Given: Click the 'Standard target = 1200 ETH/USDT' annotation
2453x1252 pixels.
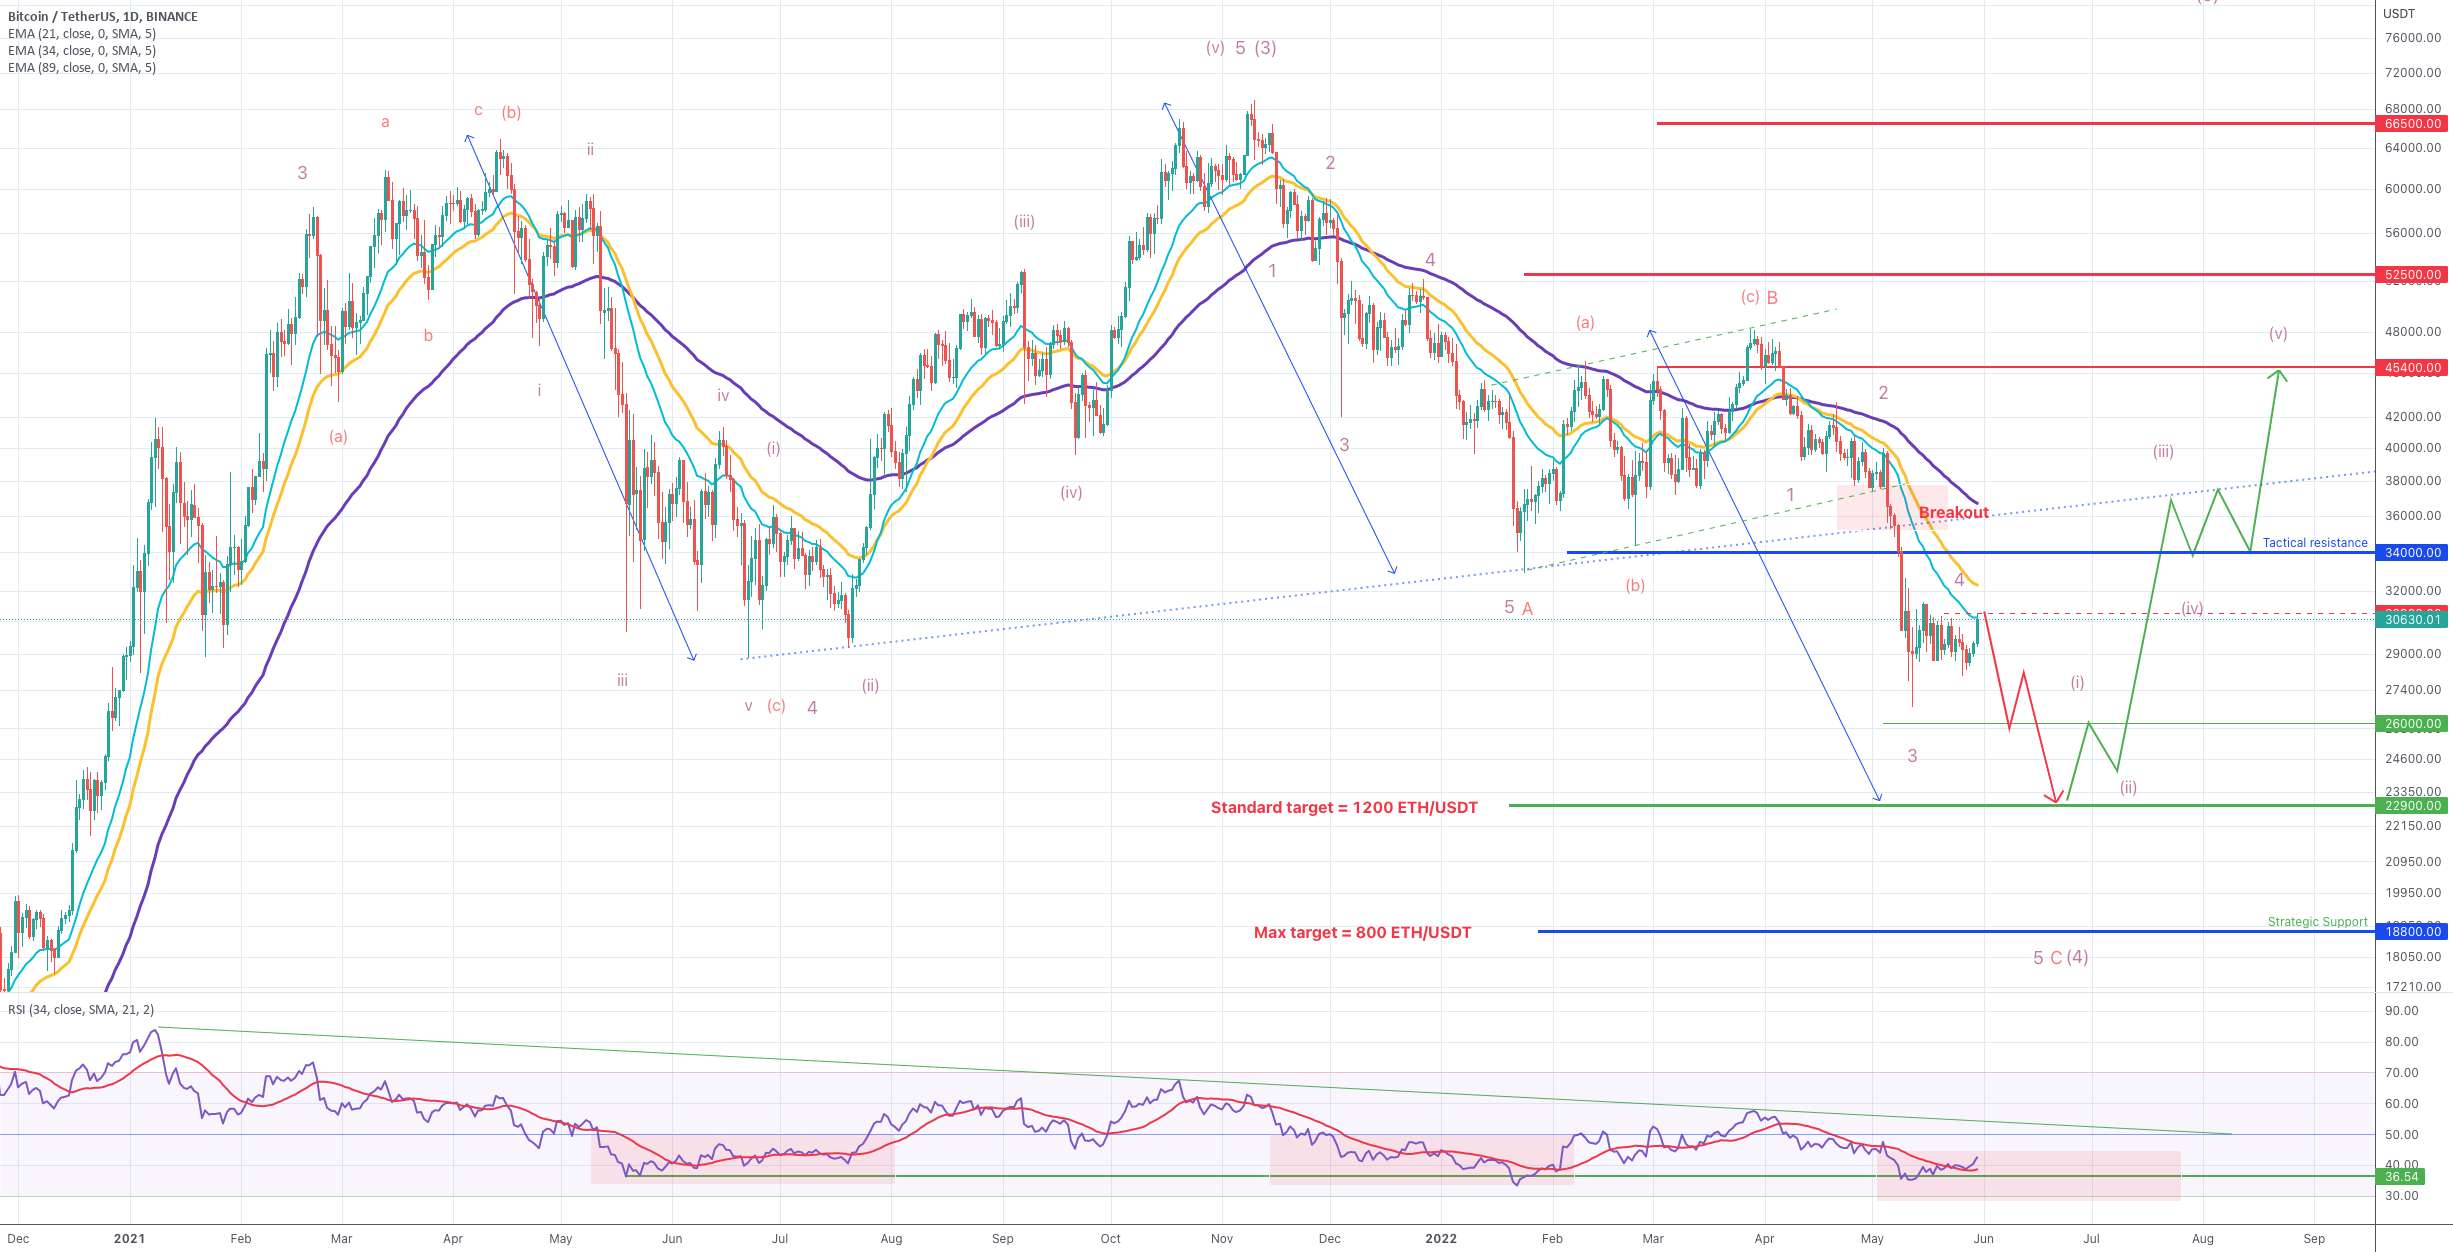Looking at the screenshot, I should [1344, 807].
